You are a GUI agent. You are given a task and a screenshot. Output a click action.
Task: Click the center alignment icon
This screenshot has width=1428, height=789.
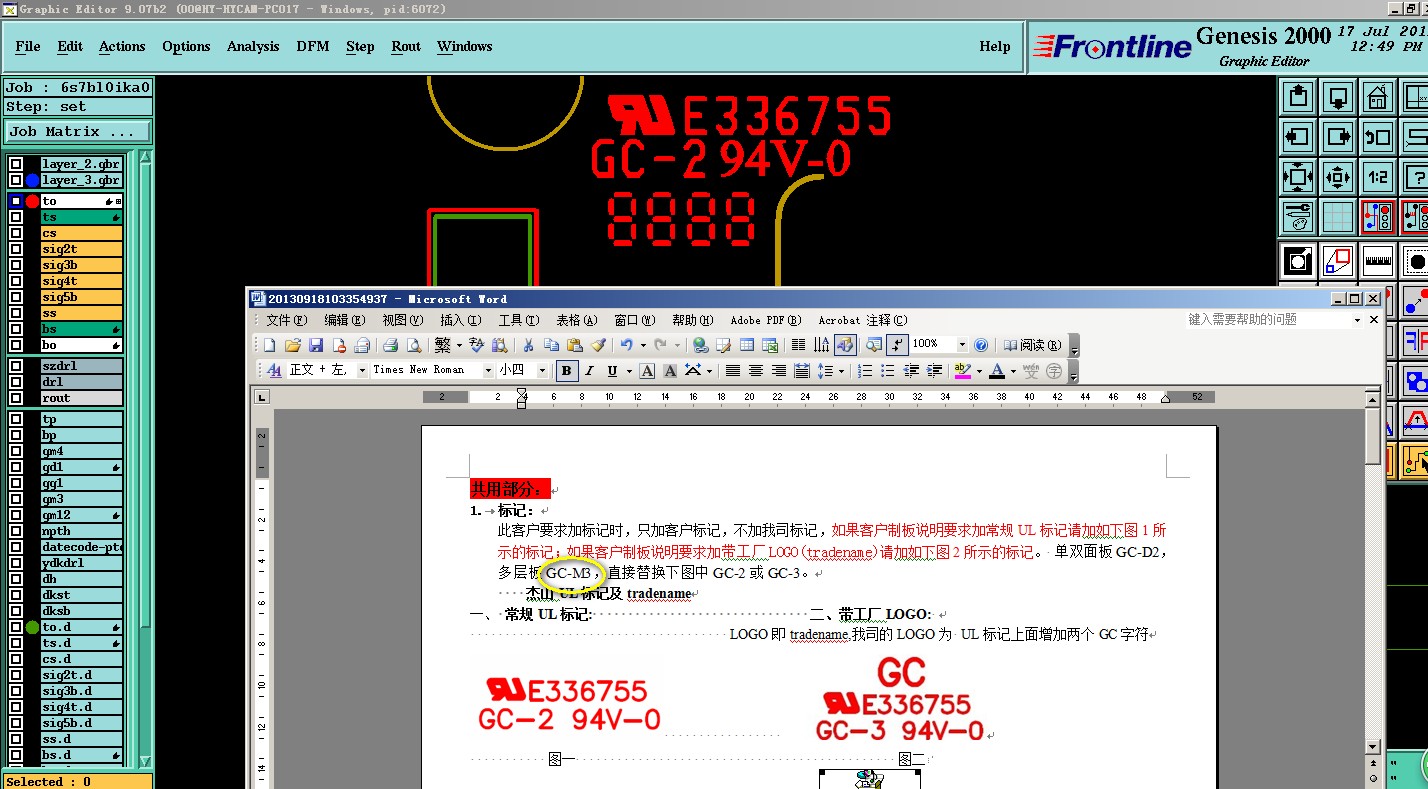tap(756, 371)
